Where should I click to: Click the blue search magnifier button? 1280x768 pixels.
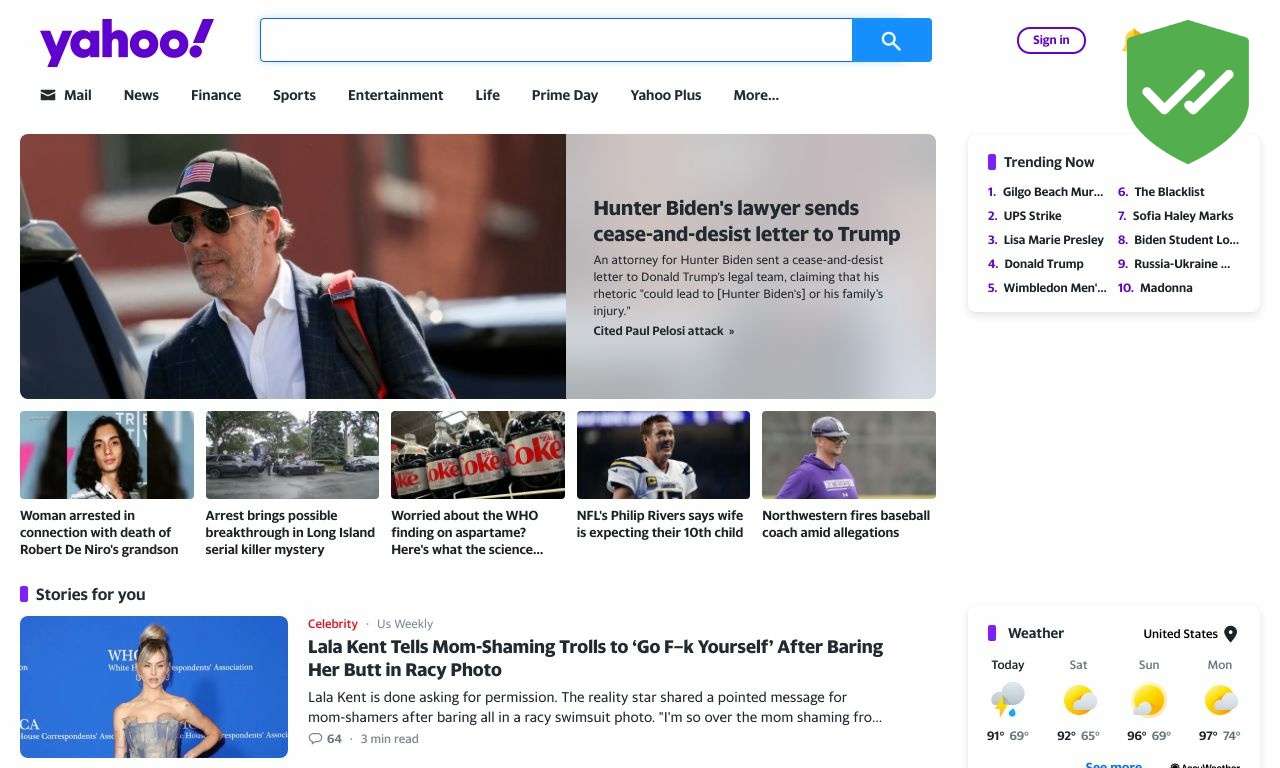891,40
